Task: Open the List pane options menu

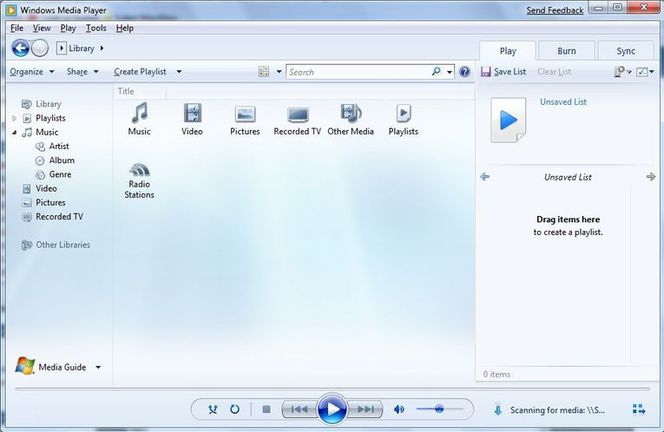Action: [646, 72]
